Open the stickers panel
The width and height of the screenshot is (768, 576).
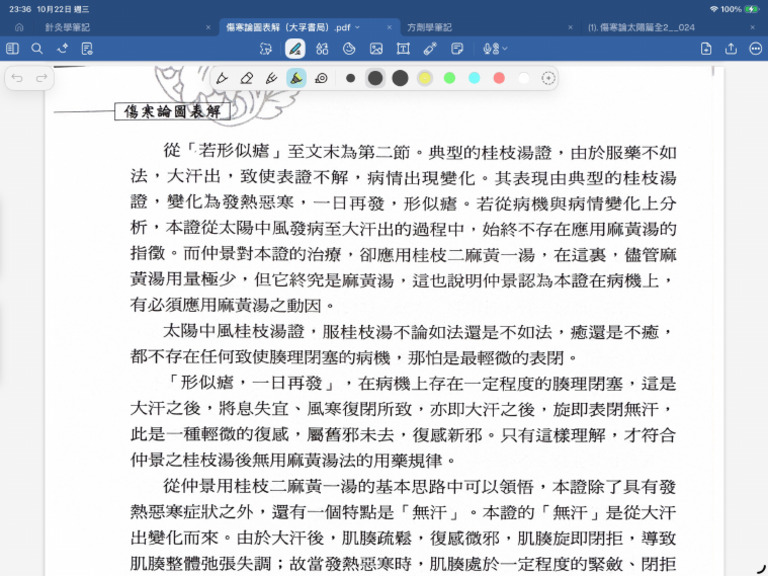coord(349,48)
